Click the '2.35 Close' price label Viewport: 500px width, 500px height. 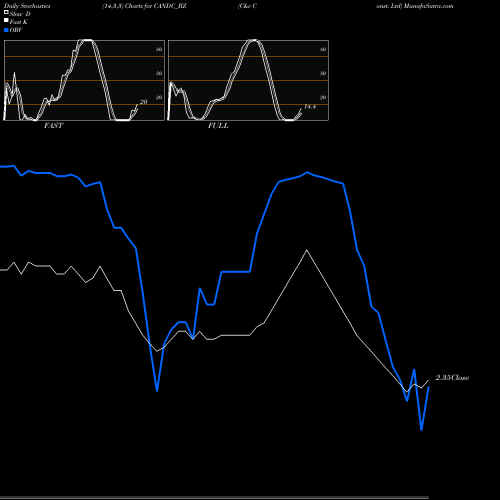(x=452, y=378)
